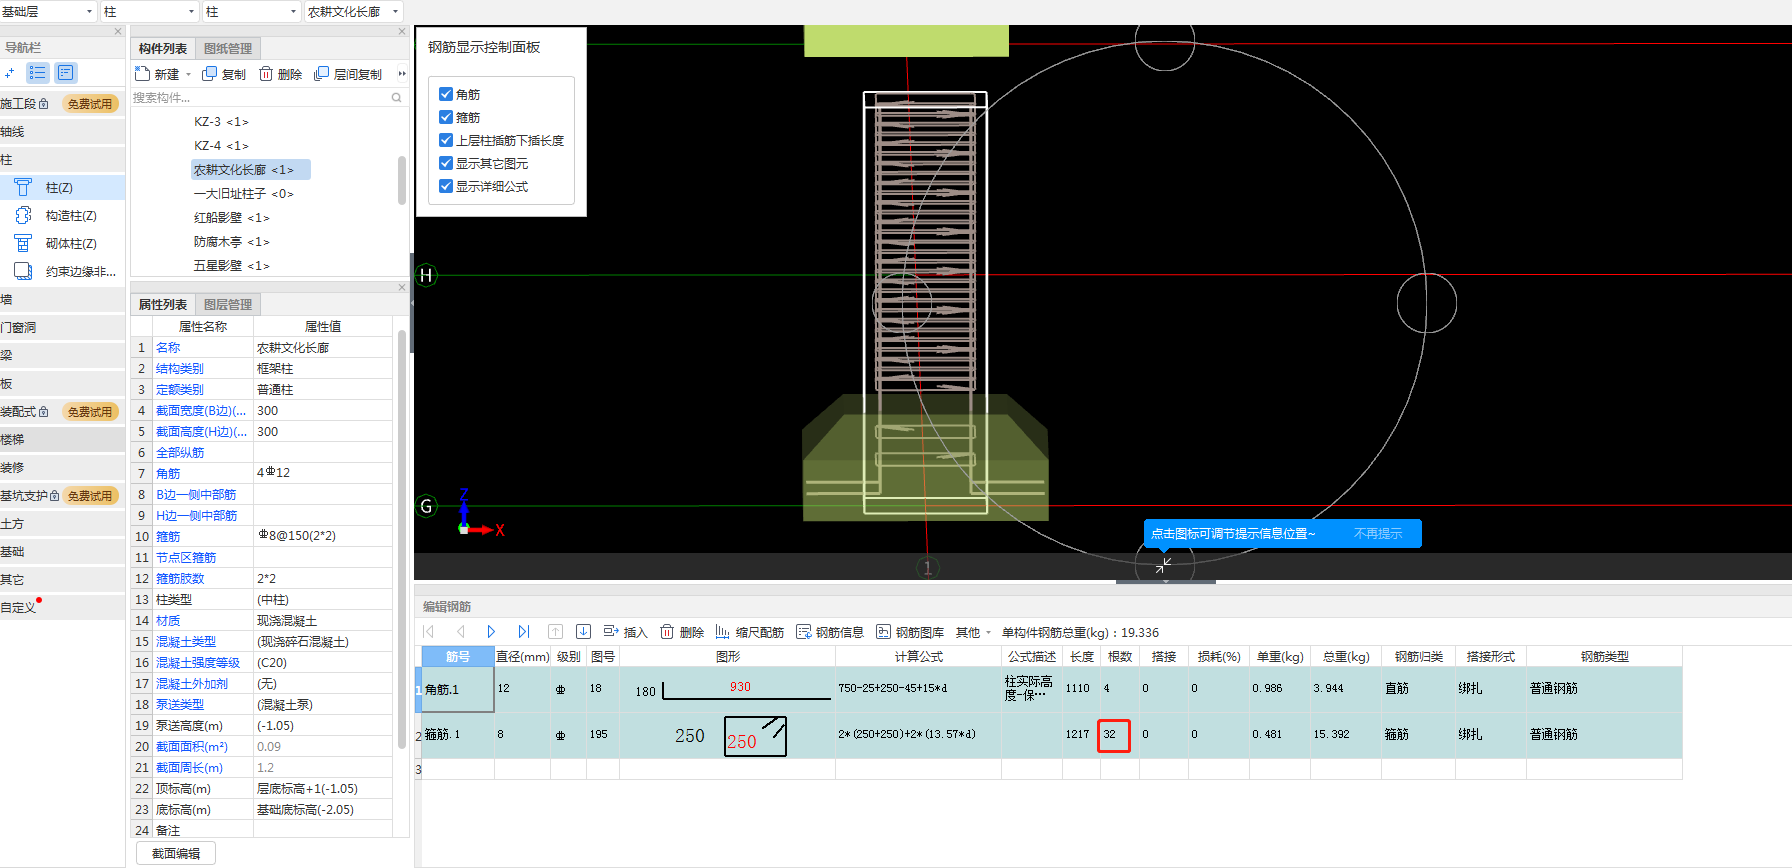The image size is (1792, 868).
Task: Click the sparkle icon in navigation bar
Action: point(10,73)
